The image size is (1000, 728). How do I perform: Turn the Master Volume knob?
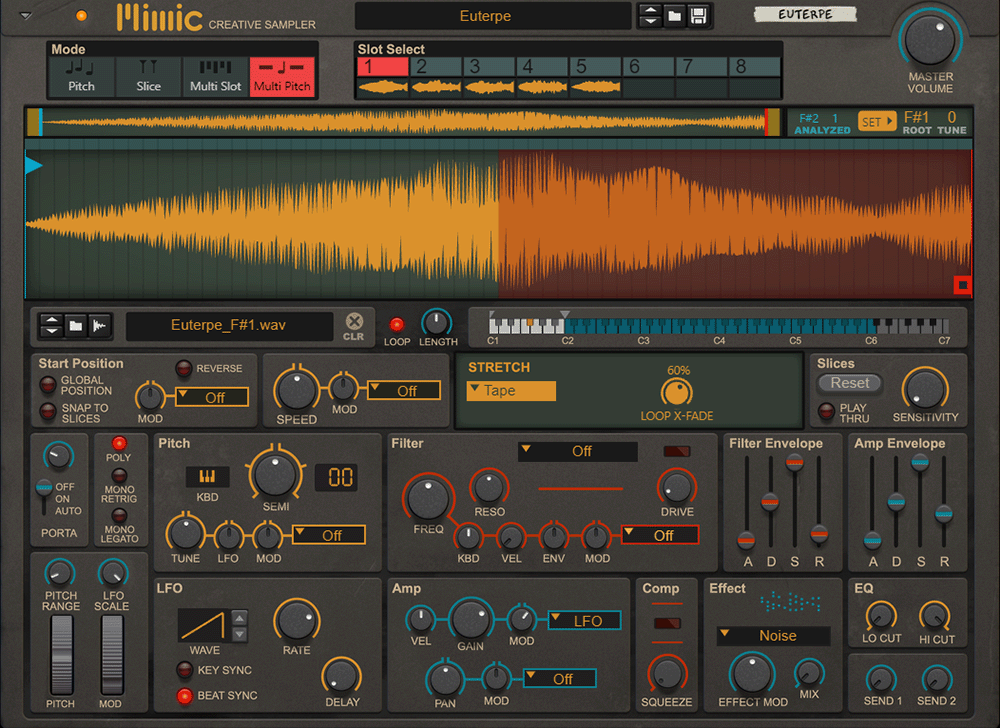930,39
